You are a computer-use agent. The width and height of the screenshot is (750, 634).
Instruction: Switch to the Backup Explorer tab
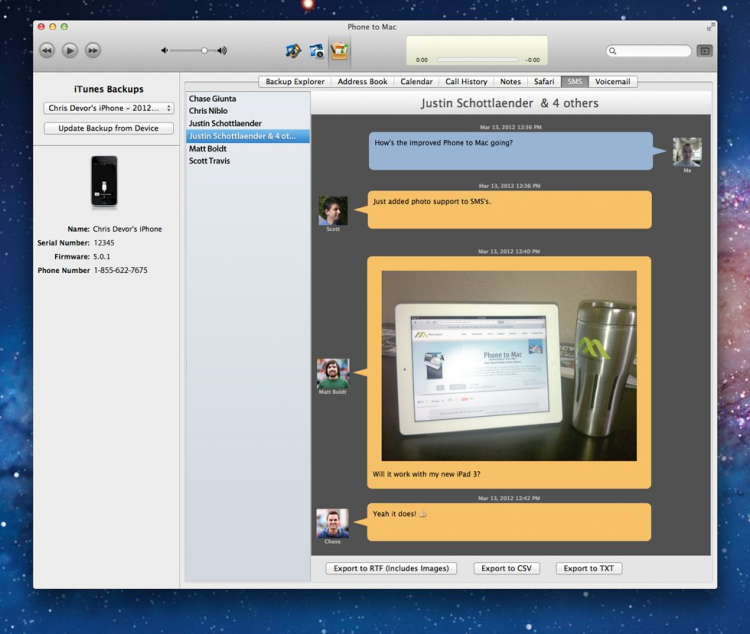[294, 82]
